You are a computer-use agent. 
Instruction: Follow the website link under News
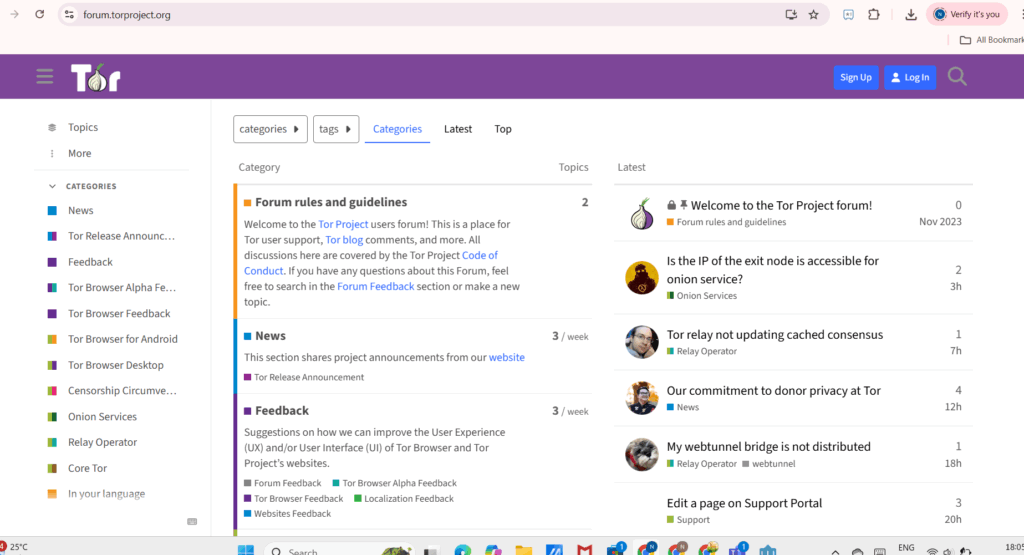507,357
